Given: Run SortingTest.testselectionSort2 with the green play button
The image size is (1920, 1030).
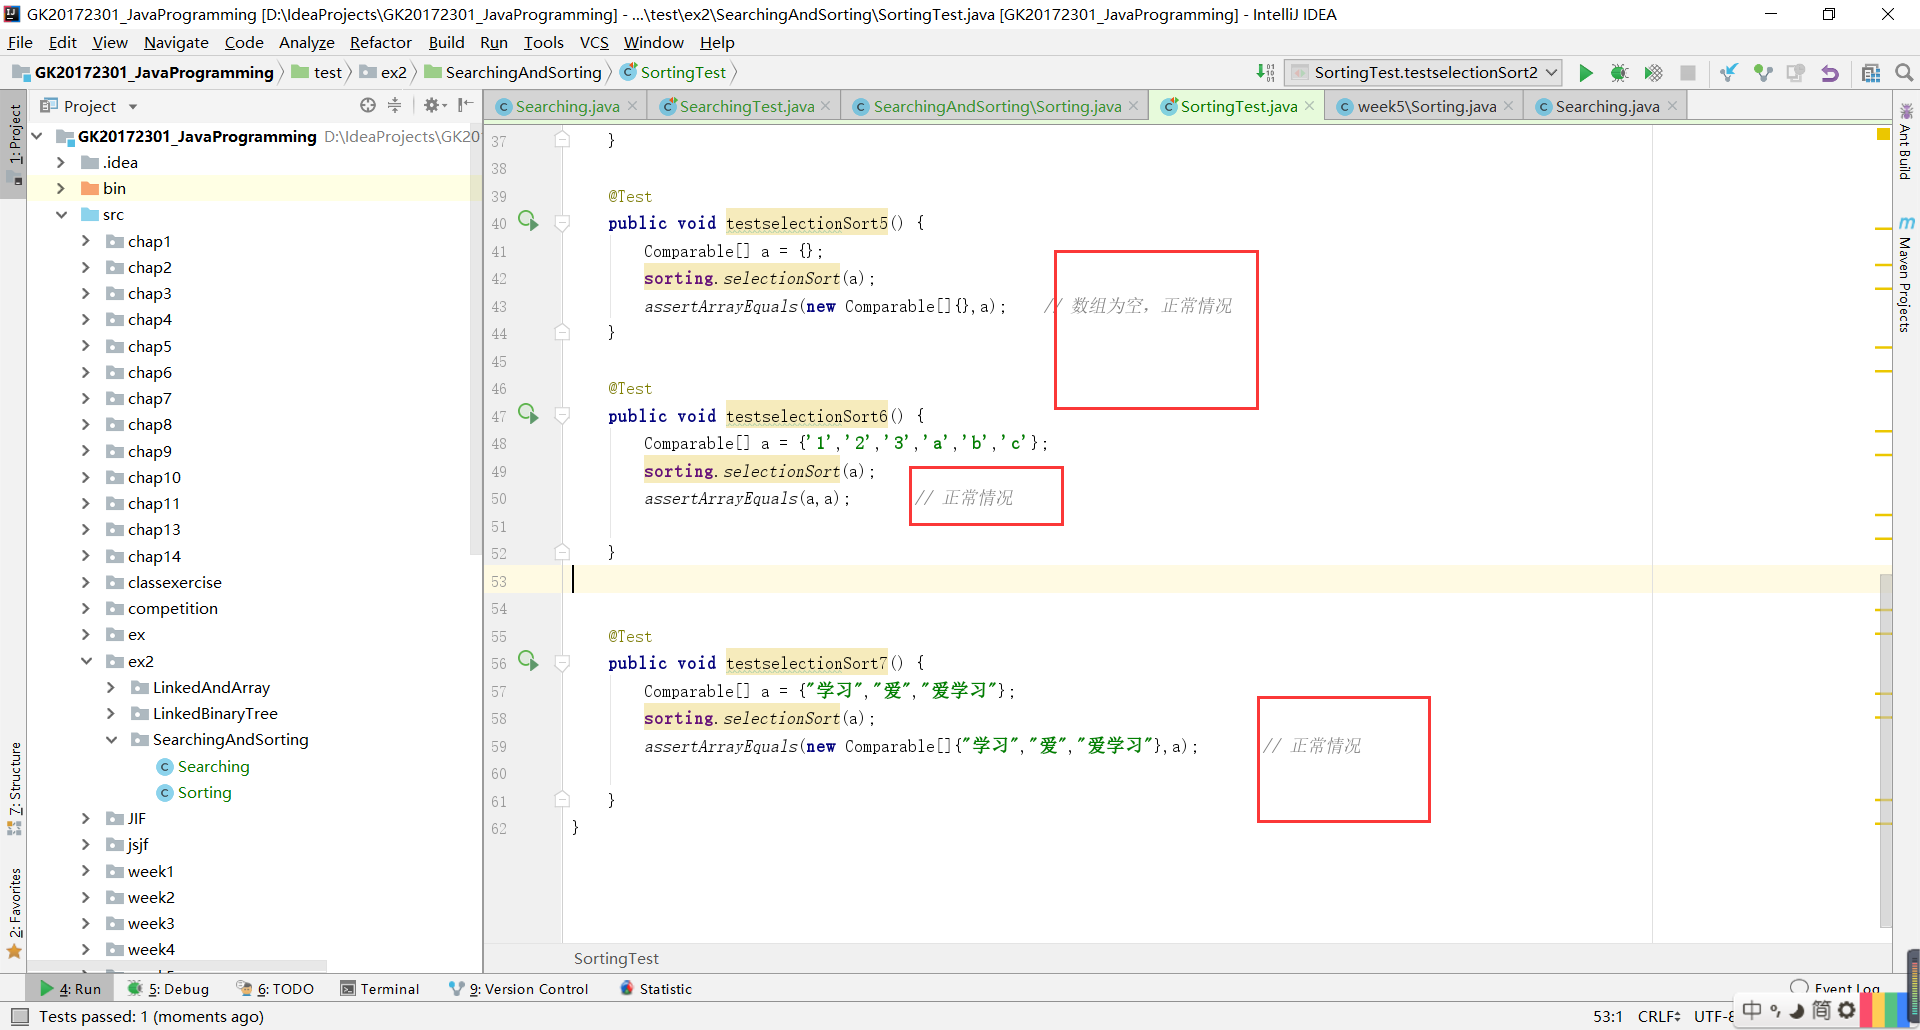Looking at the screenshot, I should (x=1585, y=73).
